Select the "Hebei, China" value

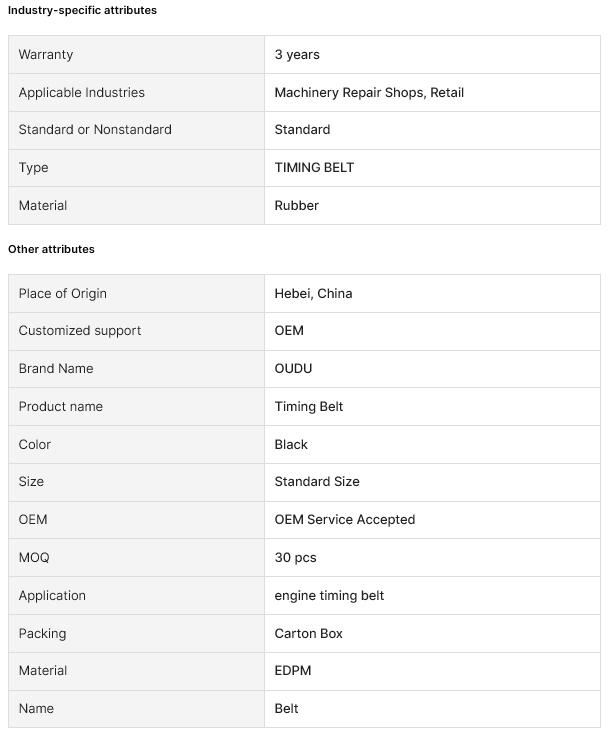[x=313, y=294]
